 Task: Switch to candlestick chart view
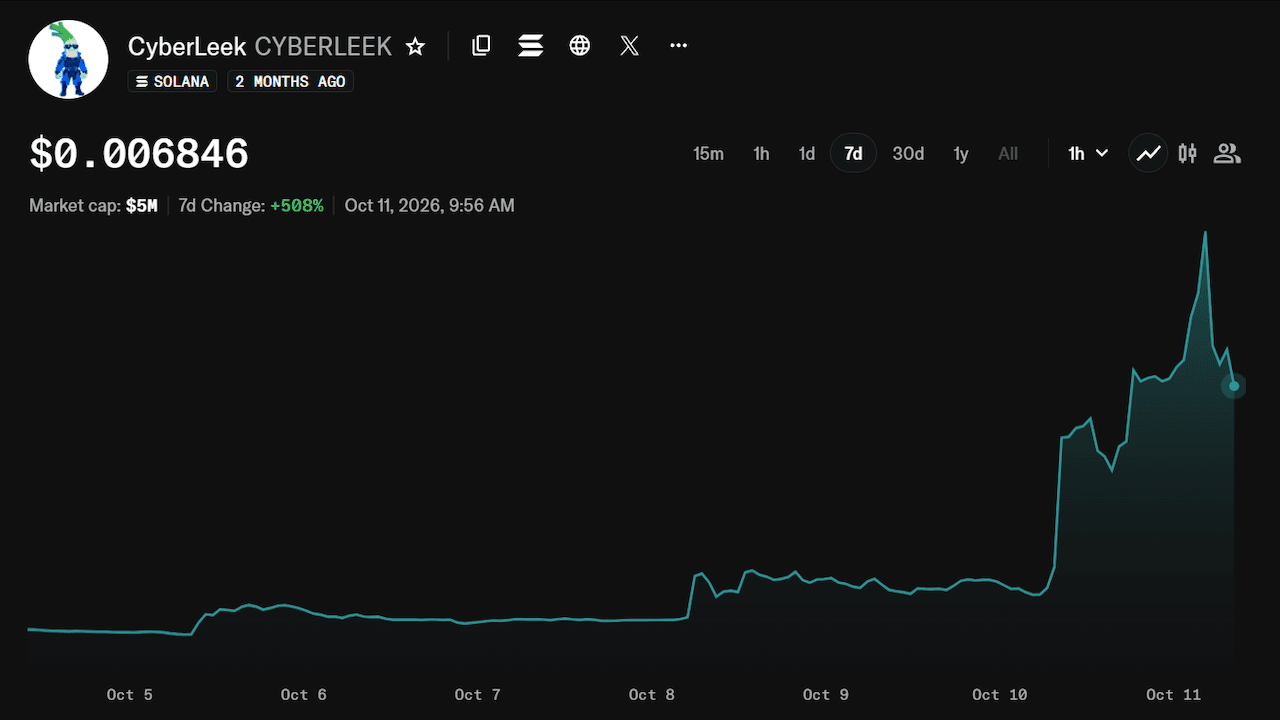pyautogui.click(x=1187, y=153)
